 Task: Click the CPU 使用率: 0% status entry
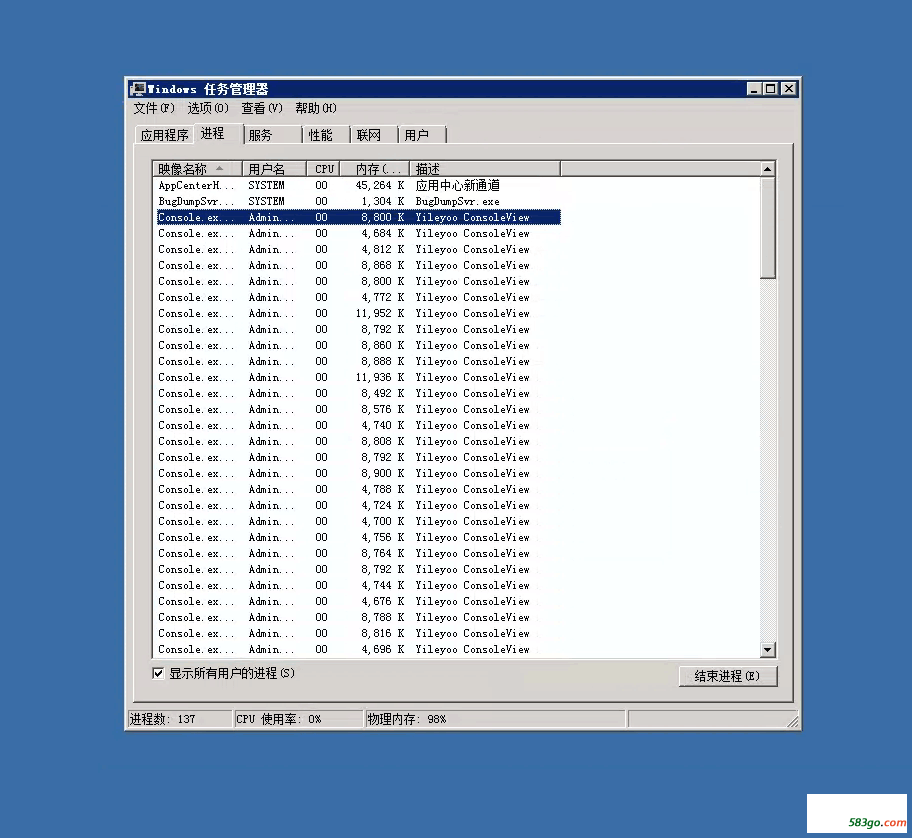click(x=298, y=719)
